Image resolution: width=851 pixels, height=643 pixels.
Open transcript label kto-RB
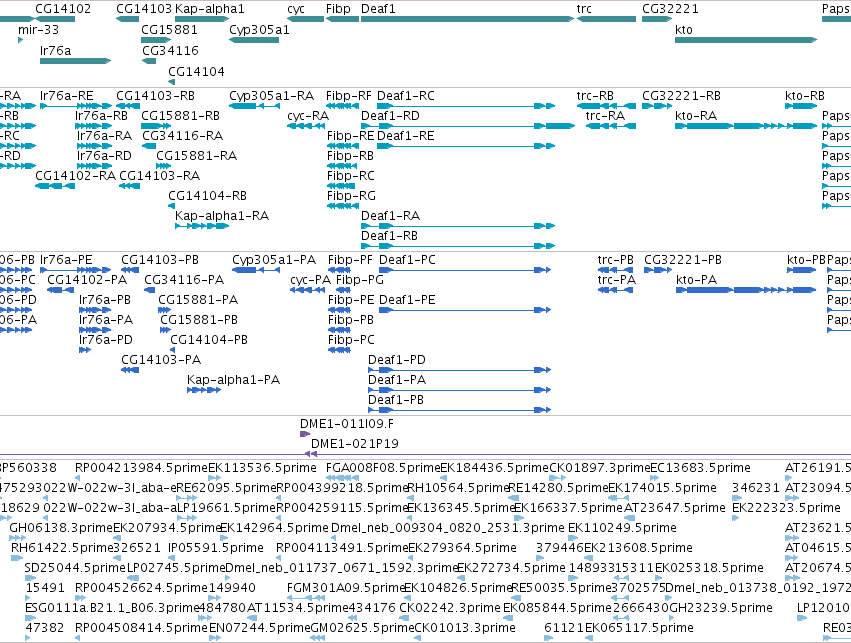pyautogui.click(x=804, y=96)
